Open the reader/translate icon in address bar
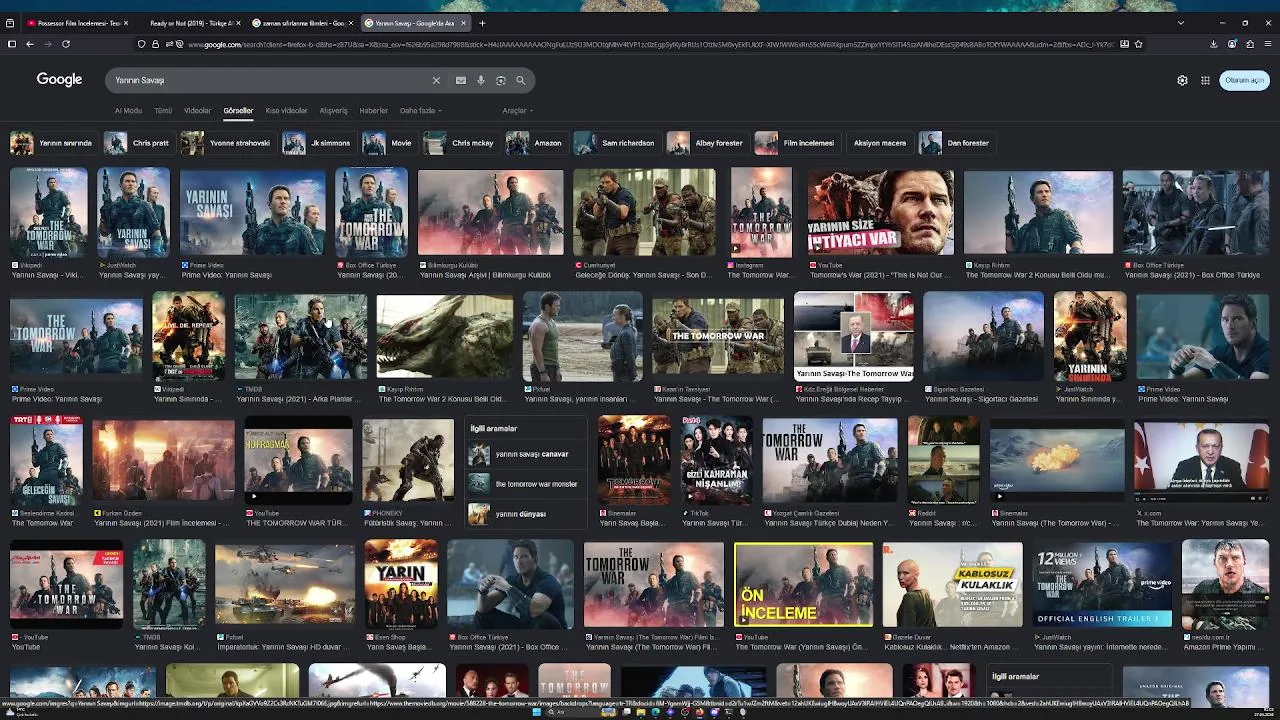Viewport: 1280px width, 720px height. (1124, 44)
